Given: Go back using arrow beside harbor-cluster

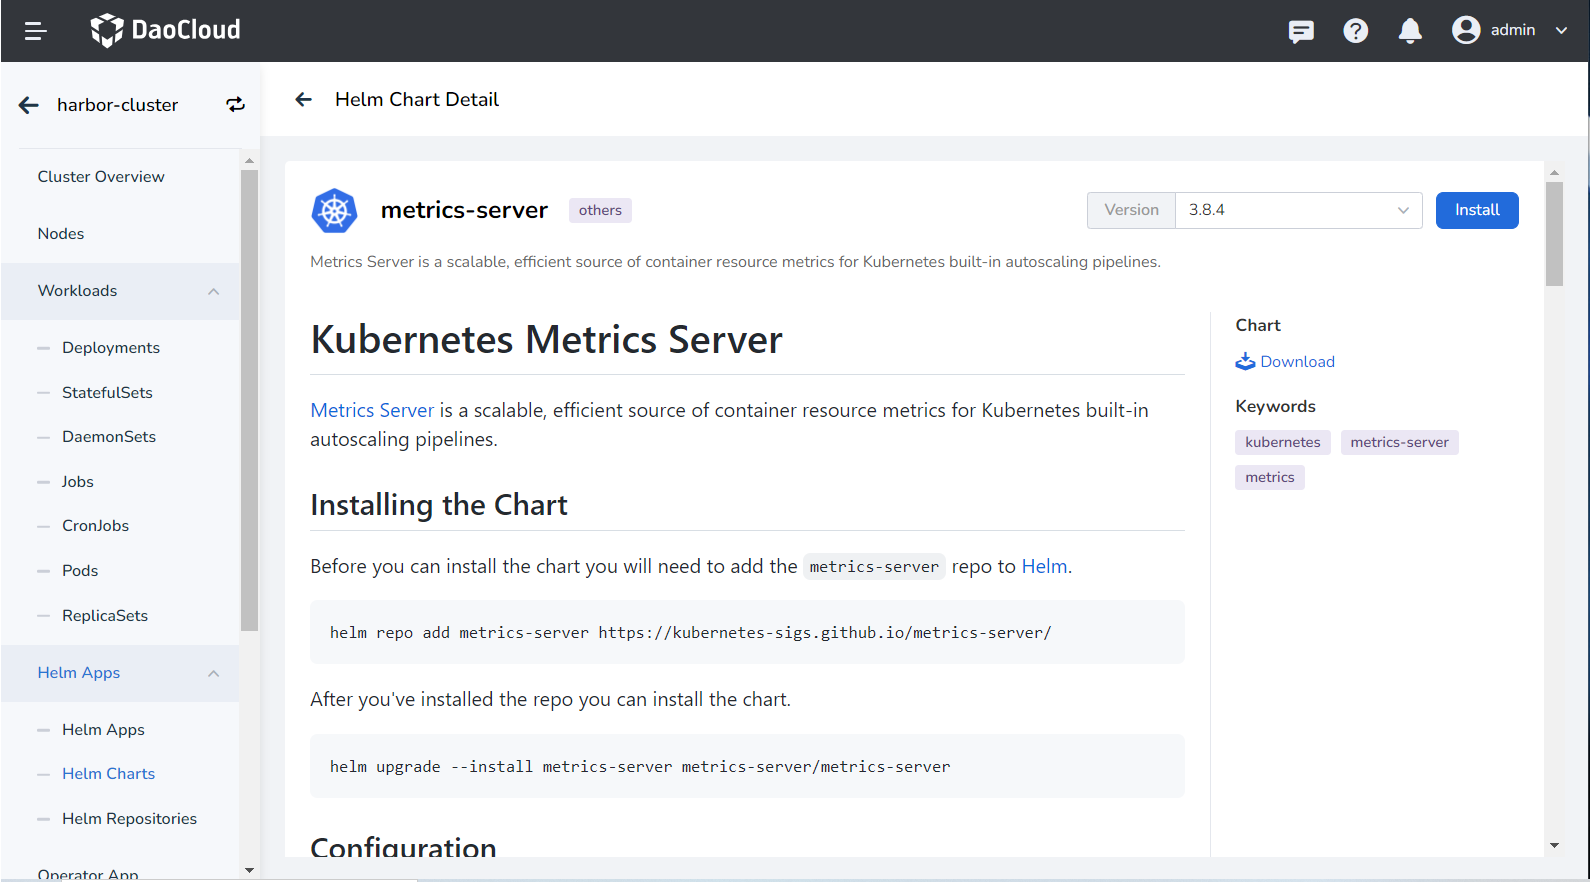Looking at the screenshot, I should 29,105.
